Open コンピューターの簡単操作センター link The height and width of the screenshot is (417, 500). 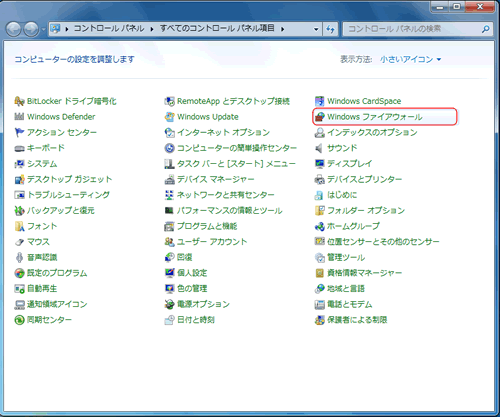point(237,148)
